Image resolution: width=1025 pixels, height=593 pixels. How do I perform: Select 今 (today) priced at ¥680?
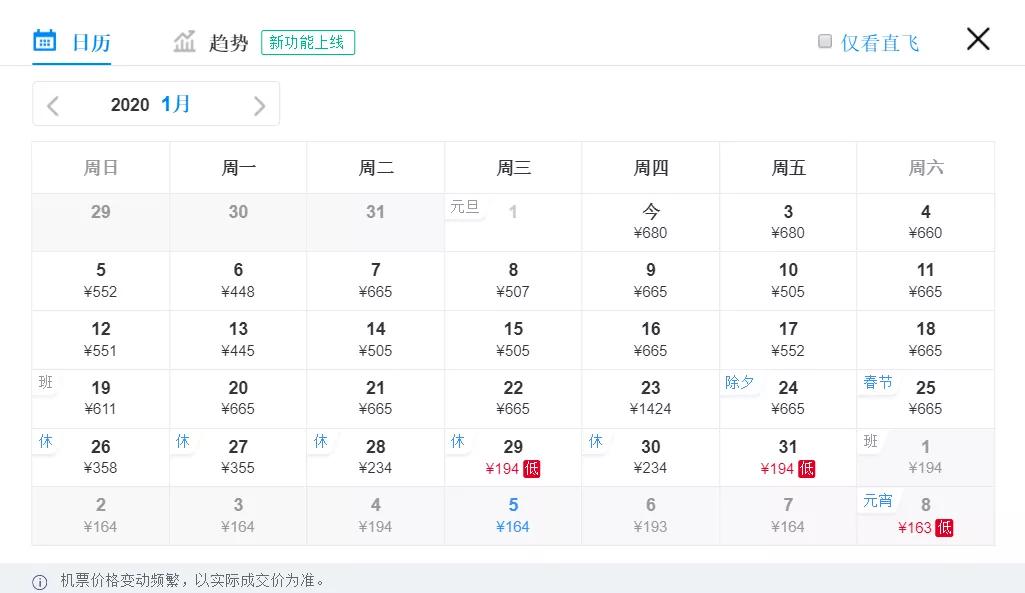[x=651, y=222]
